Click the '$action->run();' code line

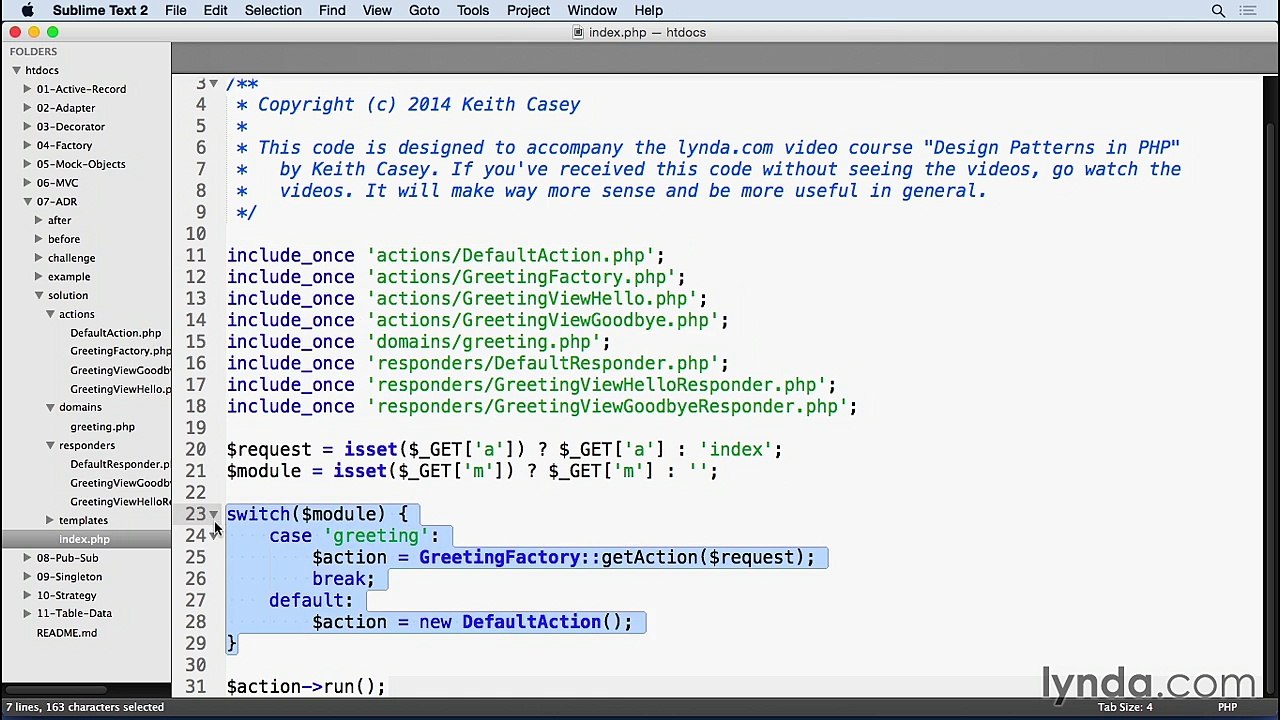point(306,687)
